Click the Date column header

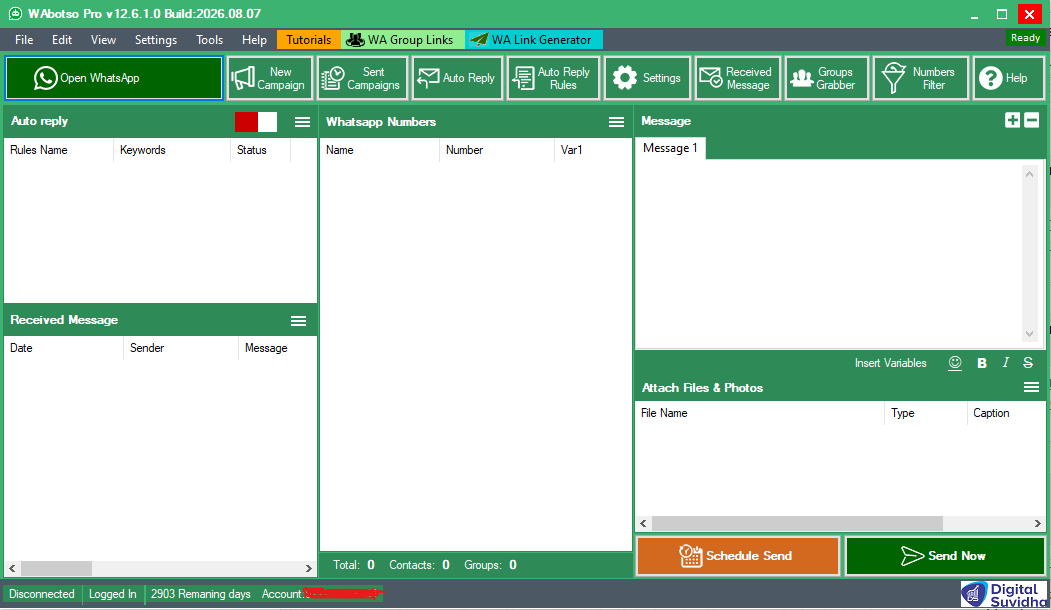click(64, 348)
